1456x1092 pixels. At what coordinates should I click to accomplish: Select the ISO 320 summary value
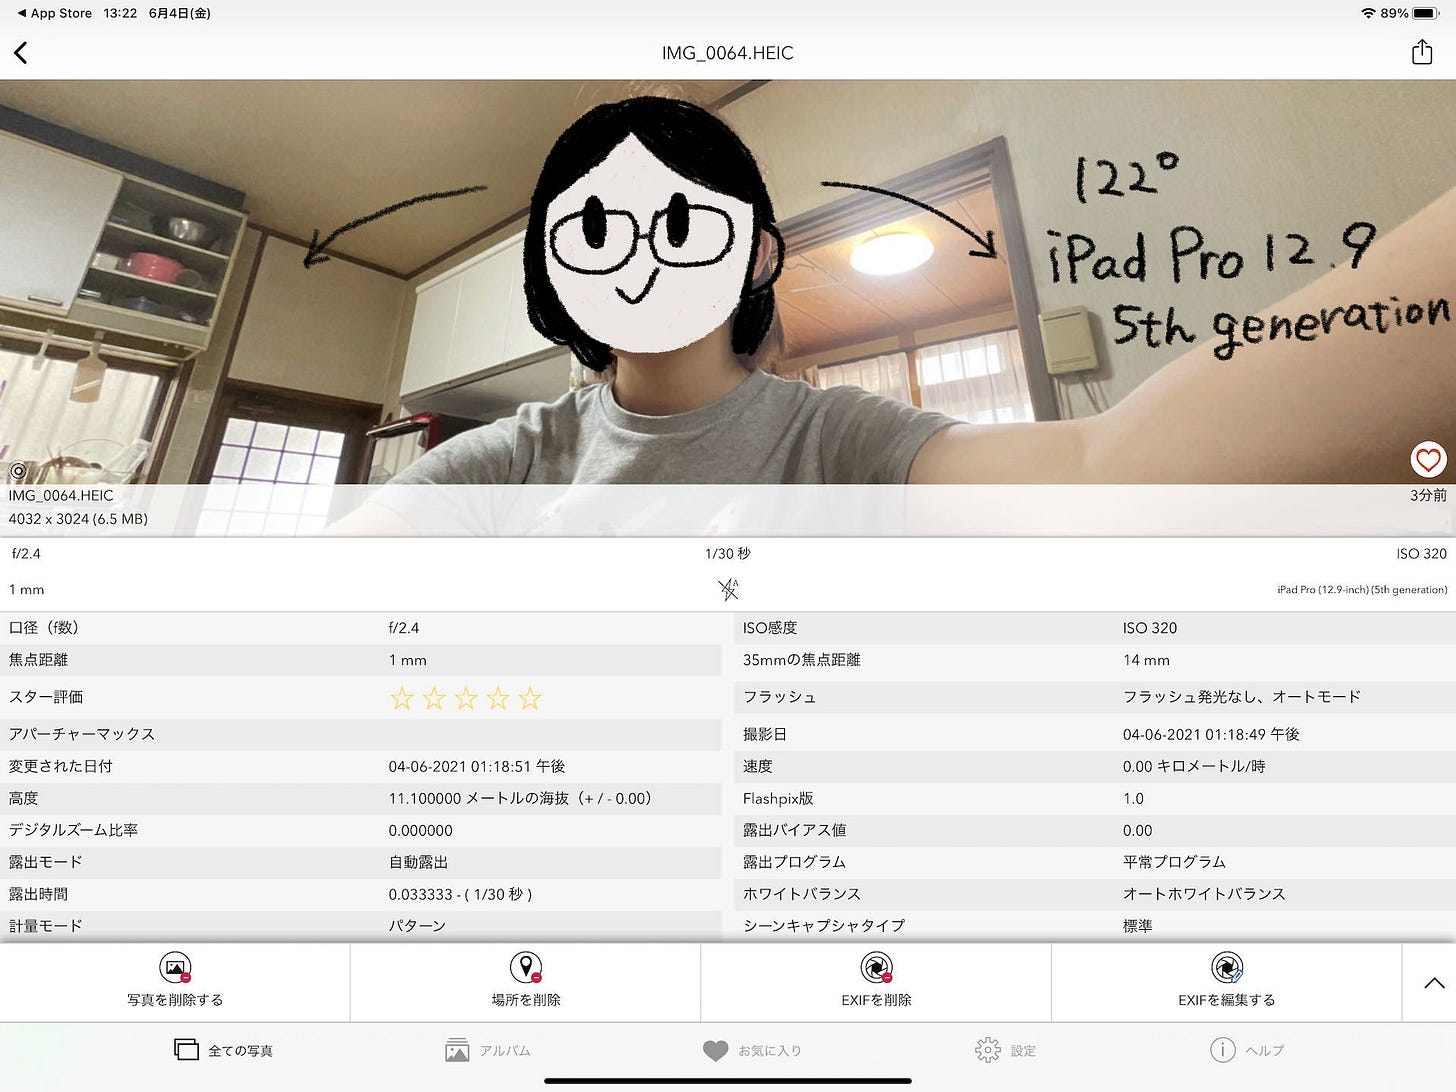pos(1422,553)
